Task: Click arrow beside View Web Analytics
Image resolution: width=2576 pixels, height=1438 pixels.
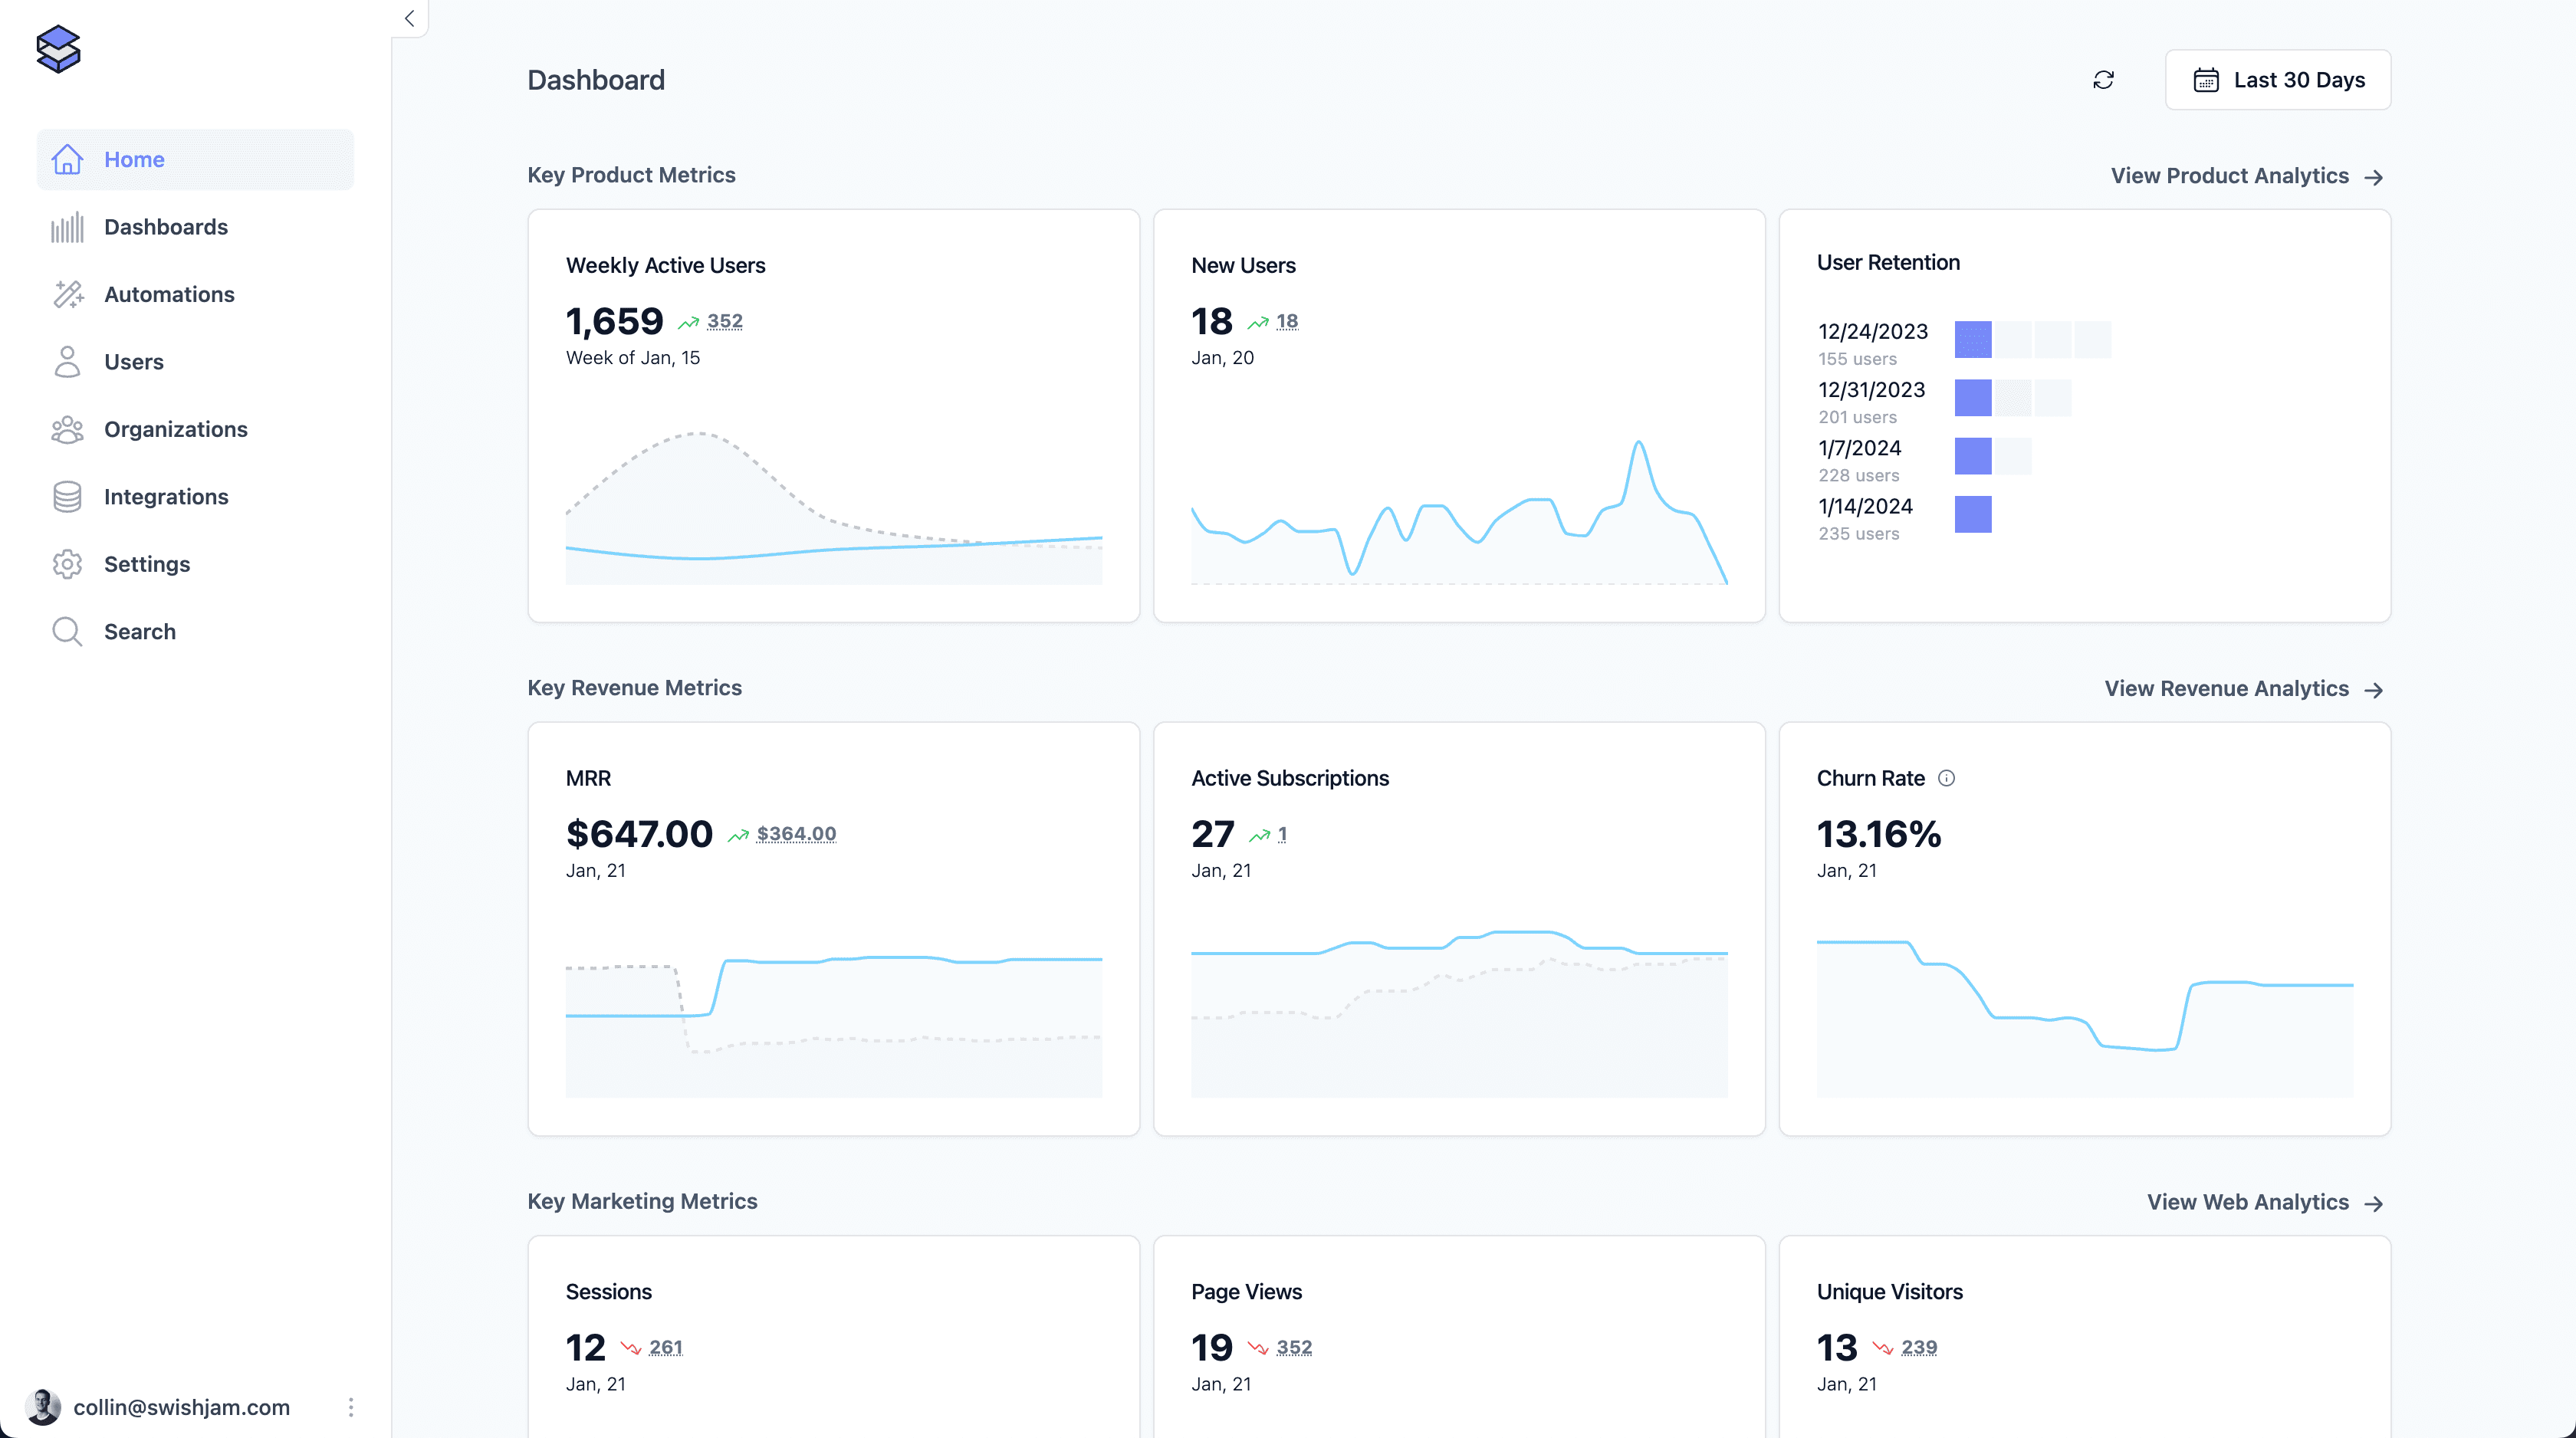Action: [2373, 1203]
